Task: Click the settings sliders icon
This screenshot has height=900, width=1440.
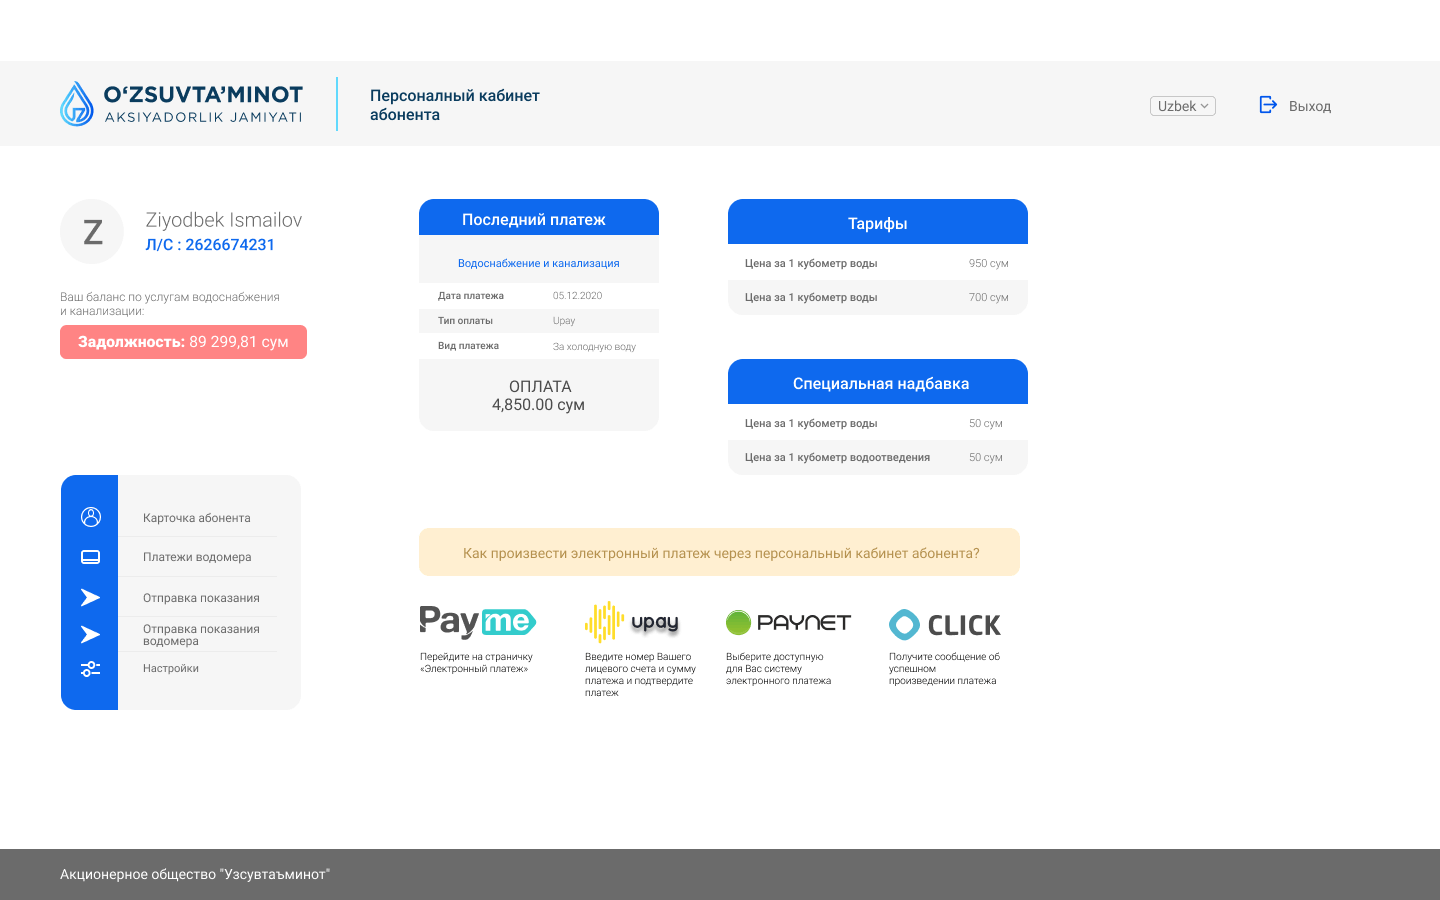Action: (91, 669)
